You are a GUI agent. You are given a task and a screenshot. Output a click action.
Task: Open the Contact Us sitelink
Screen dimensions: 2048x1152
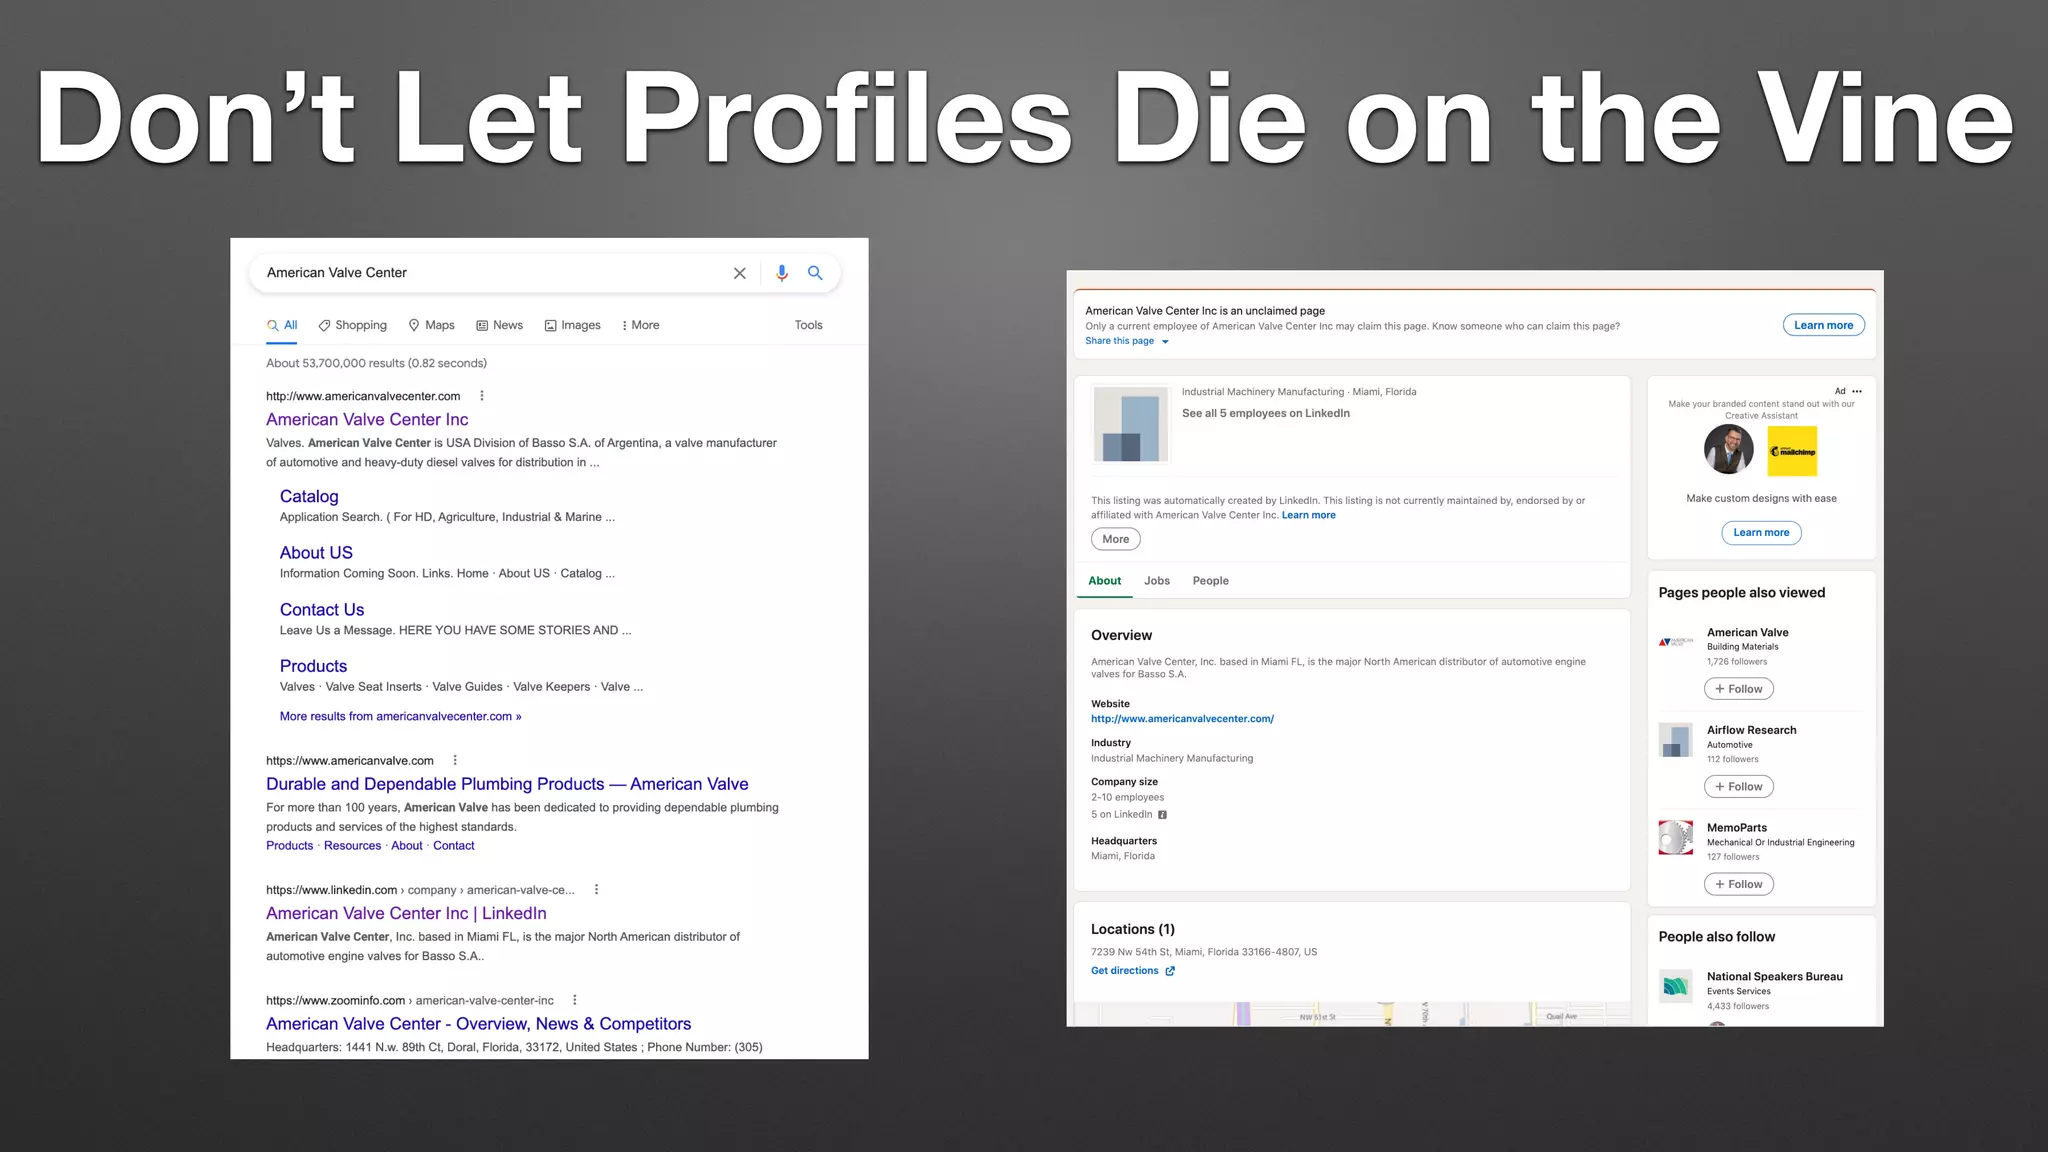point(322,610)
